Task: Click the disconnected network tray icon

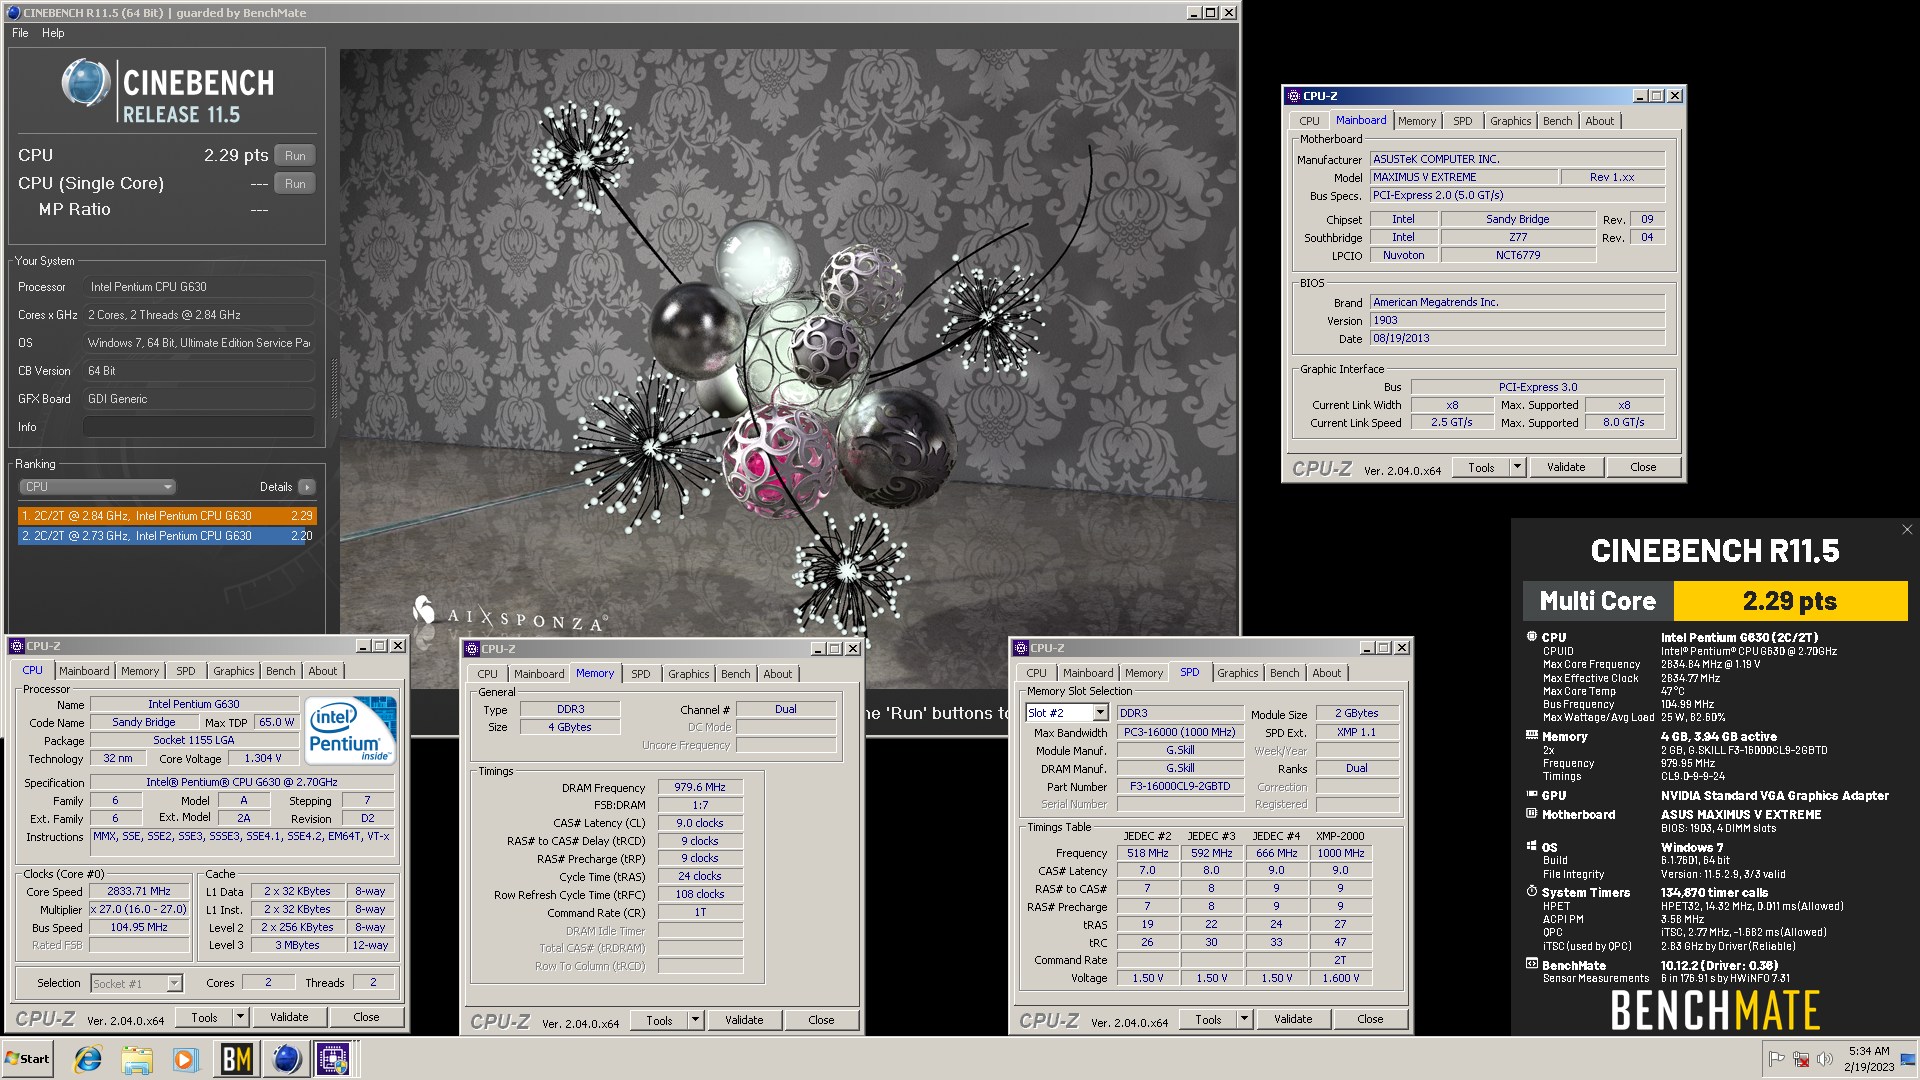Action: (1801, 1059)
